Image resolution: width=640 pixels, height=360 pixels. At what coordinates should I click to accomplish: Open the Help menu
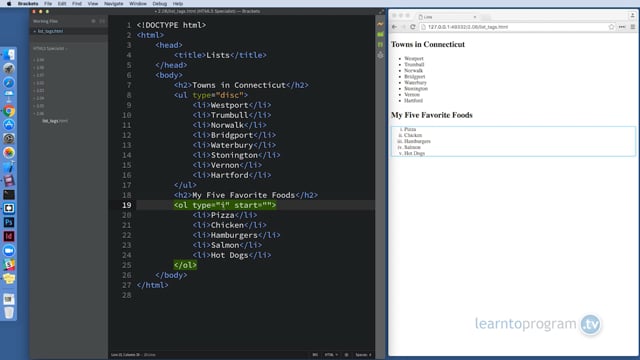point(178,4)
